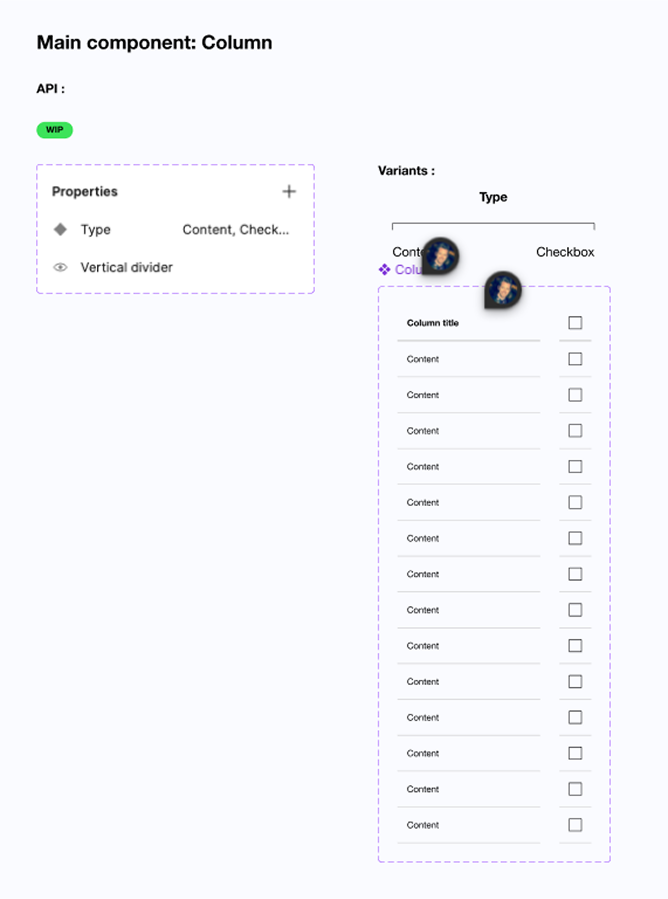
Task: Select the Checkbox variant label
Action: click(565, 252)
